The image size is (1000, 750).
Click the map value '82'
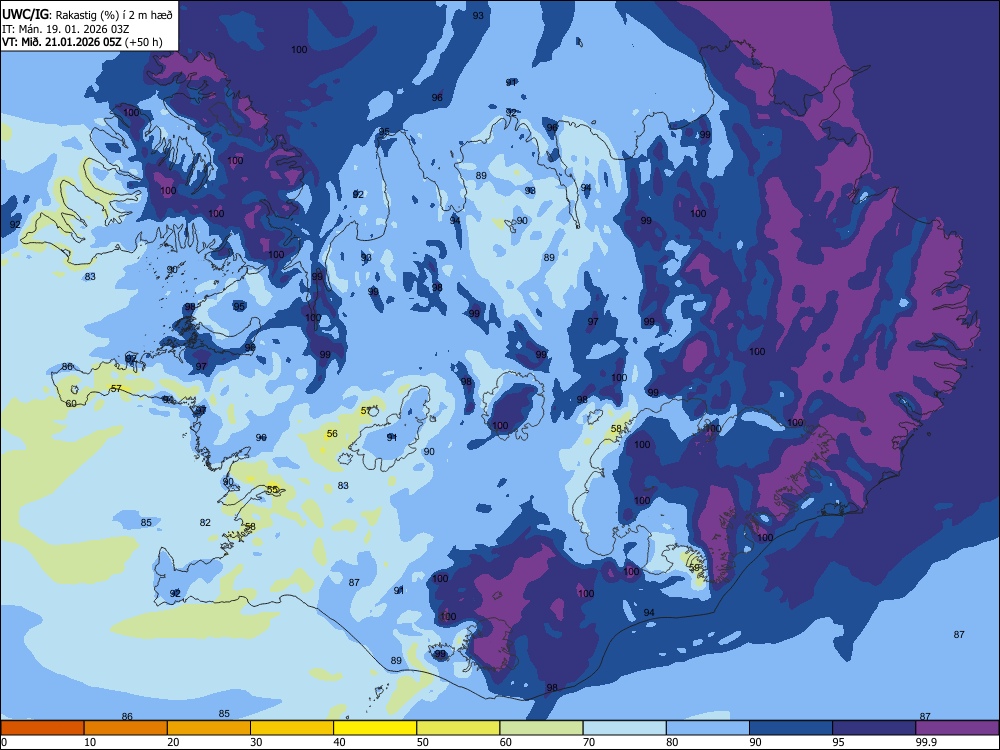click(205, 522)
